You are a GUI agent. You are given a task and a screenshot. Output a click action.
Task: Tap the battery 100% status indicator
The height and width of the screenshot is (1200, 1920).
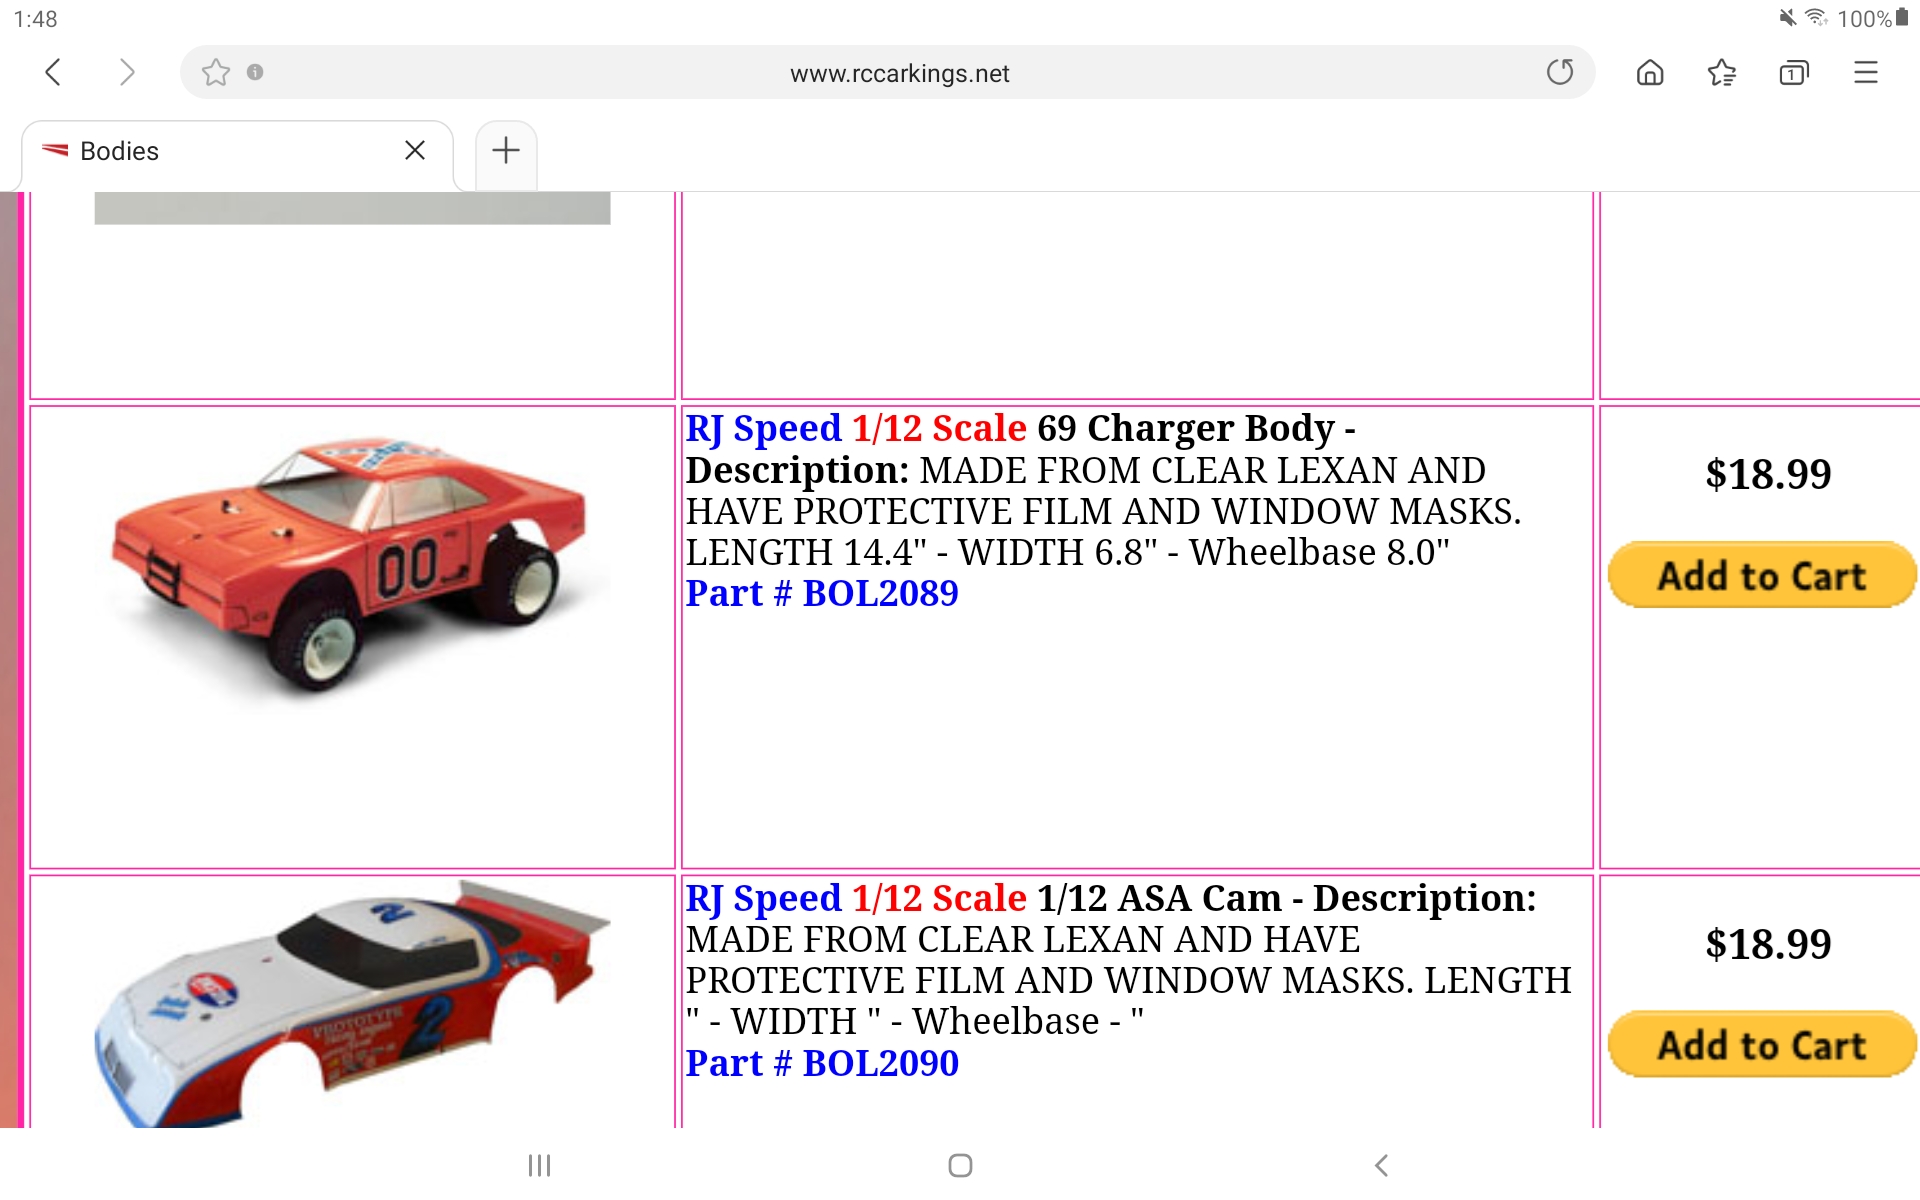(1873, 18)
